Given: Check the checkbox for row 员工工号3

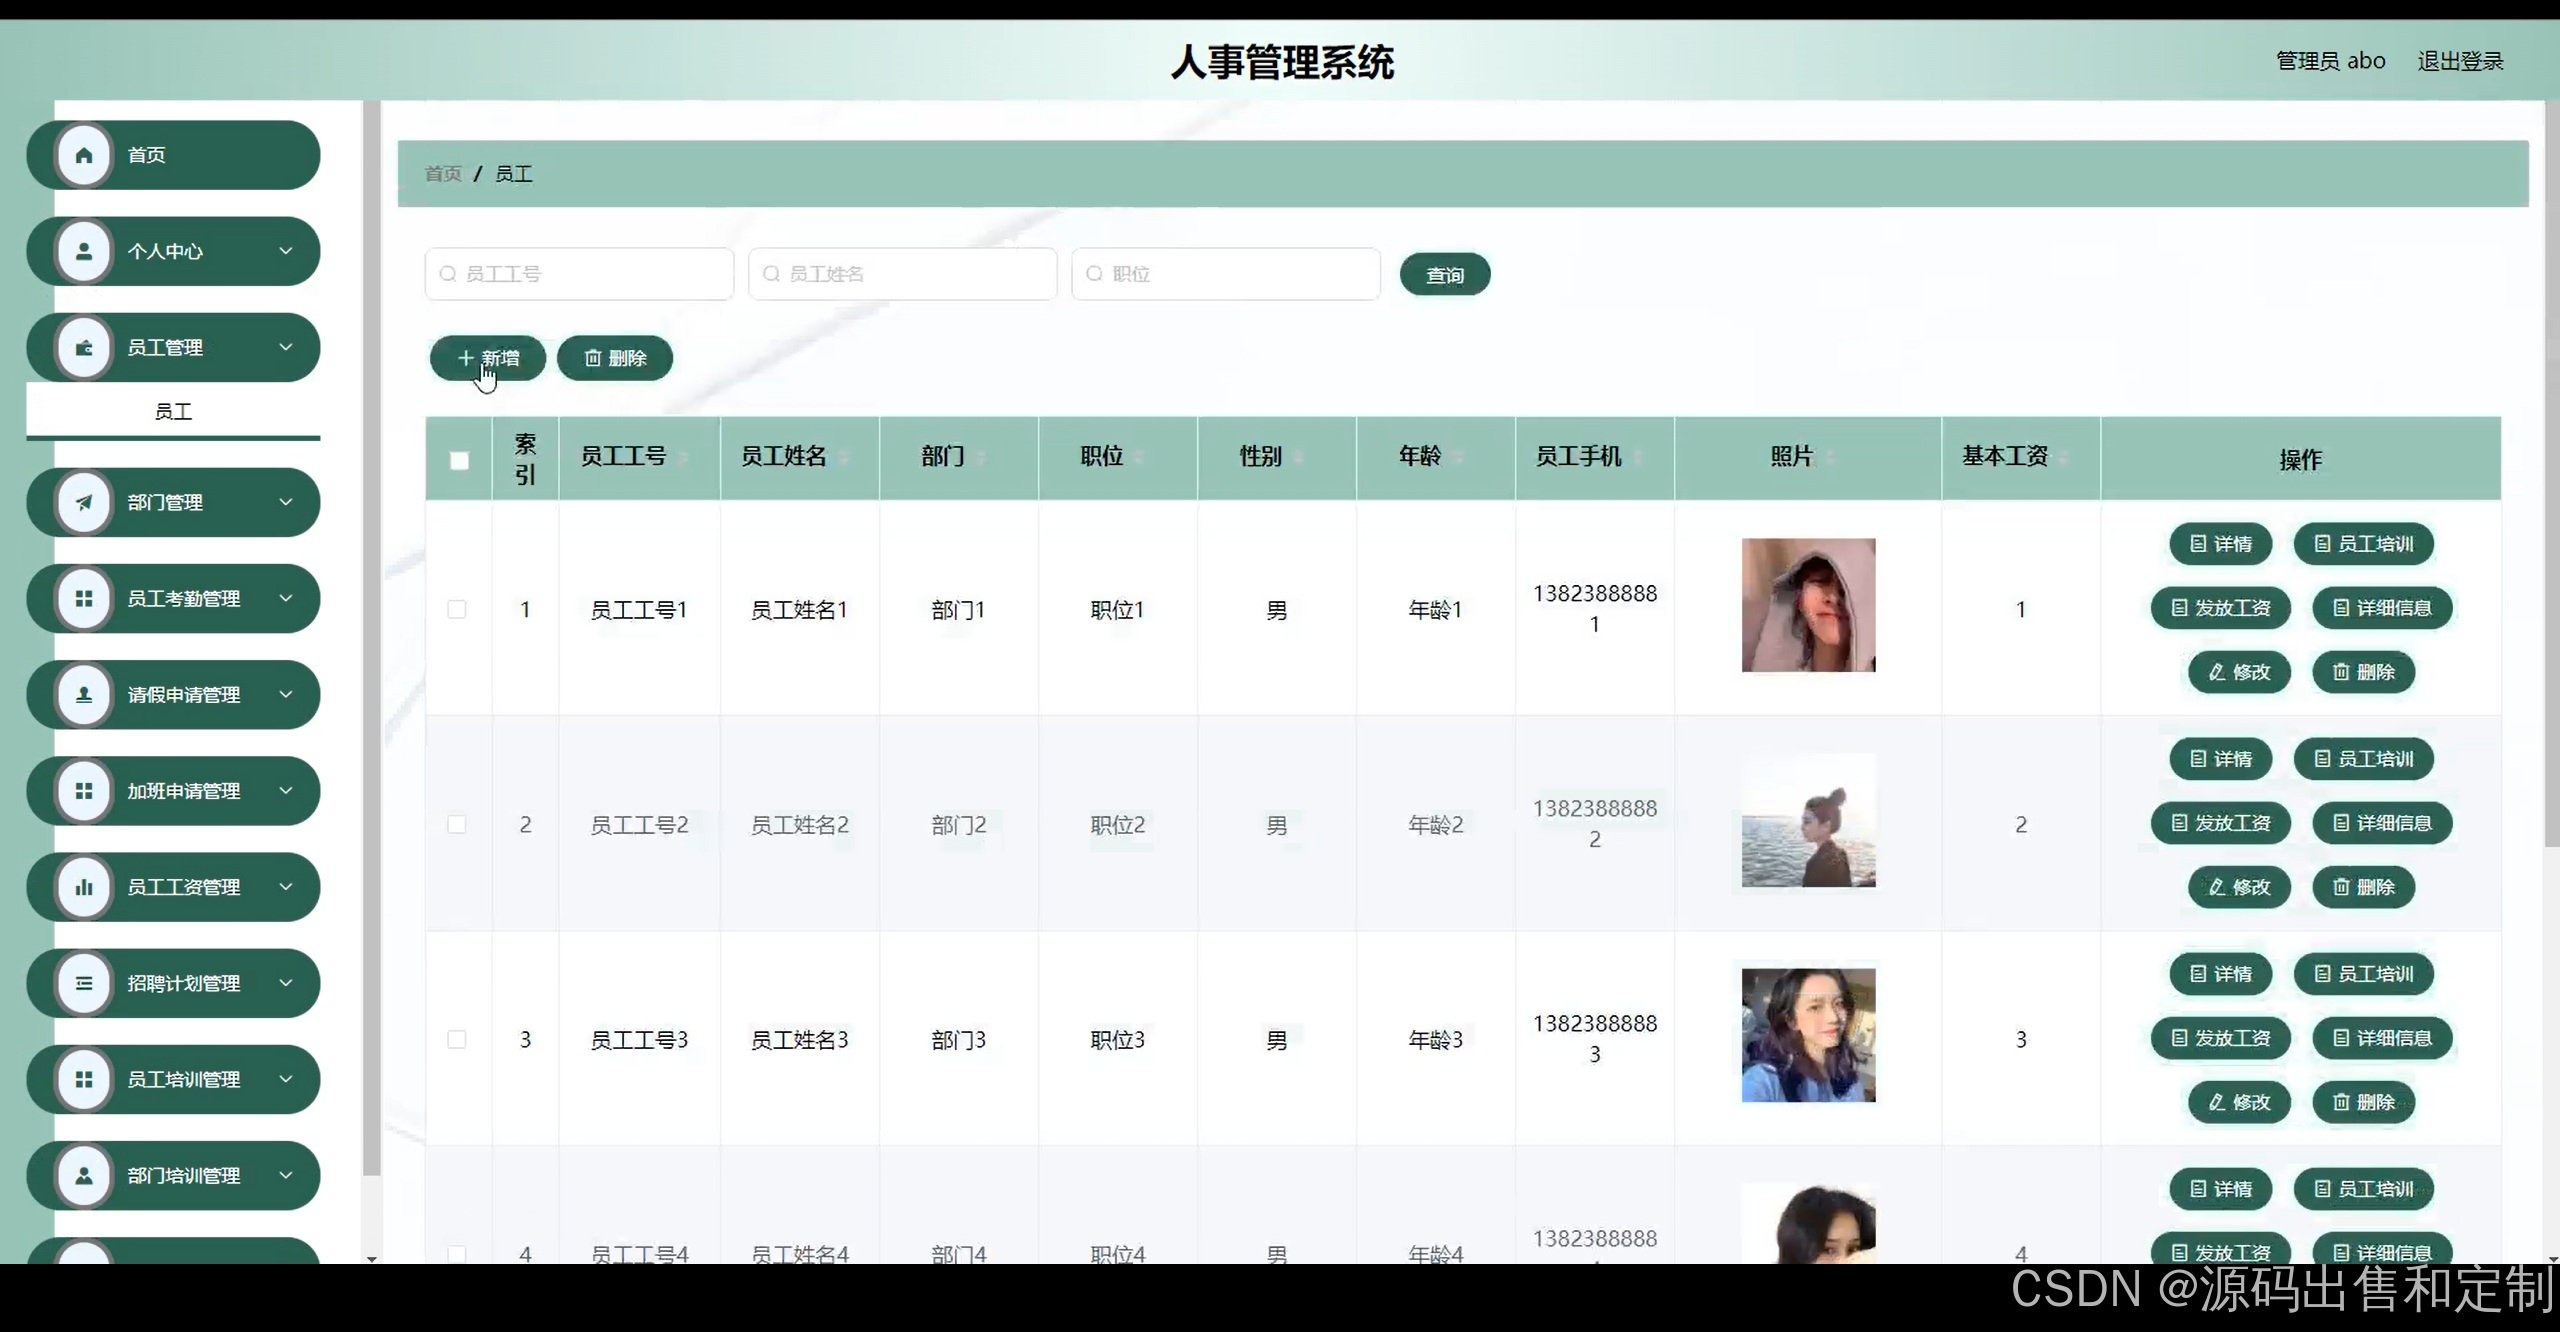Looking at the screenshot, I should 457,1039.
